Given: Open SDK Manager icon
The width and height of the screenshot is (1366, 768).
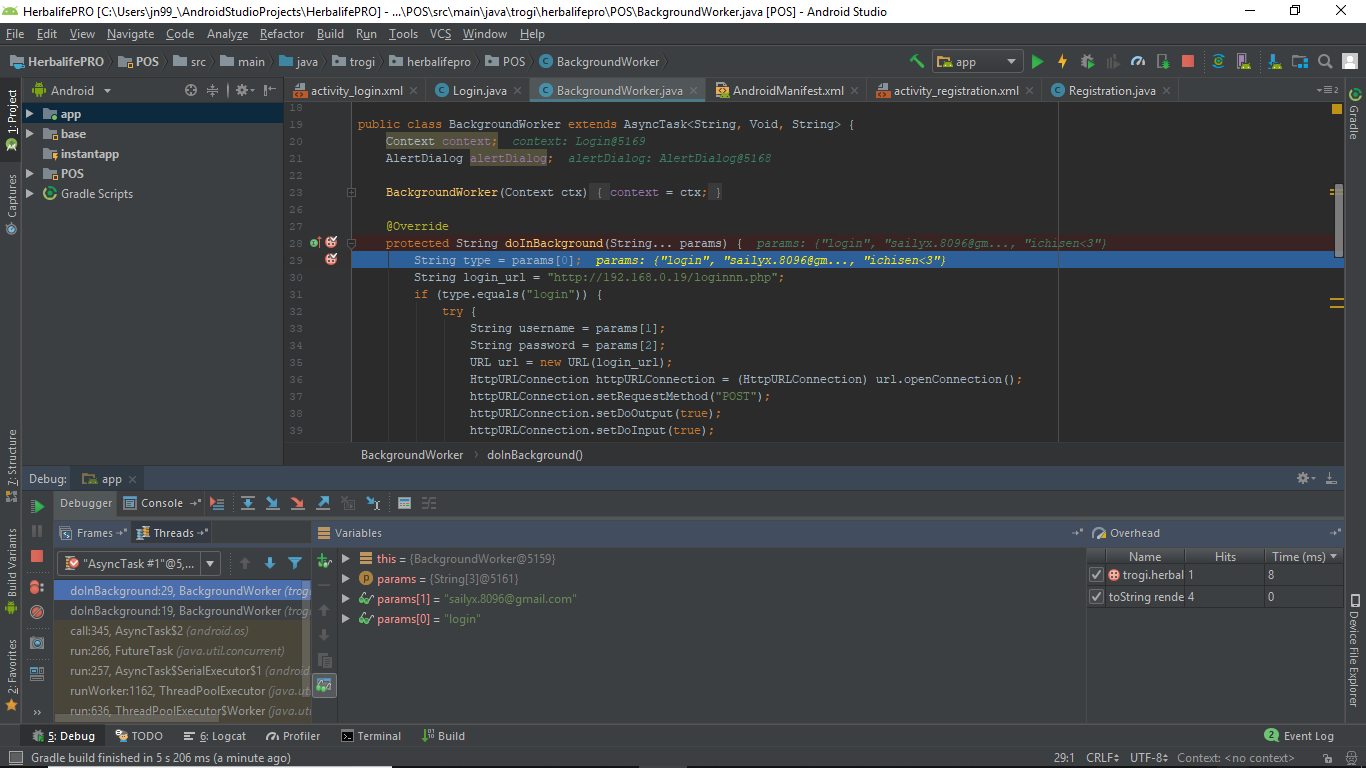Looking at the screenshot, I should coord(1273,61).
